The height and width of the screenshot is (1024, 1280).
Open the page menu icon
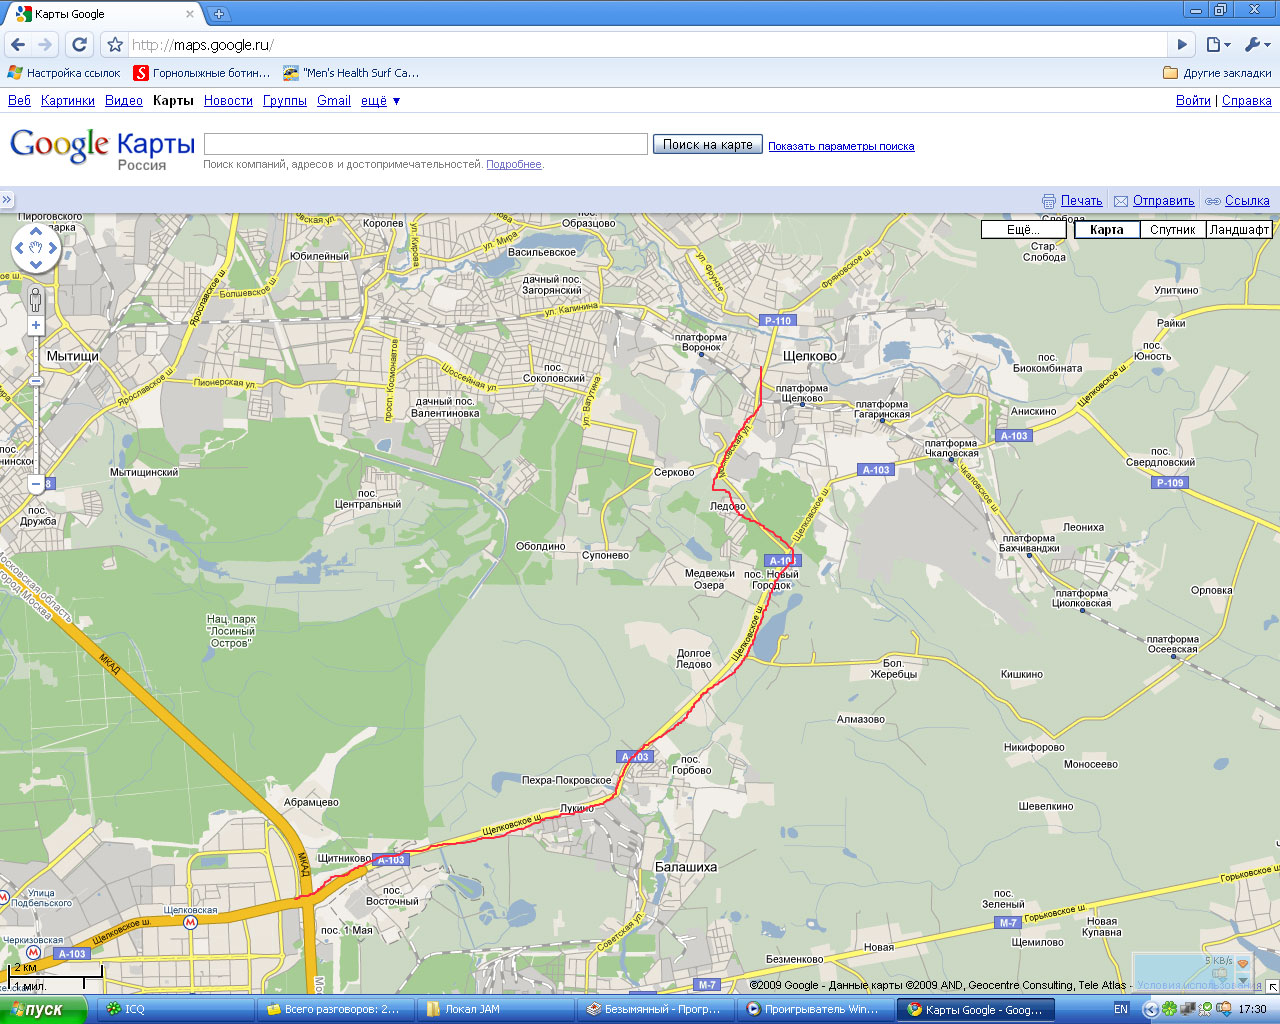(1217, 44)
